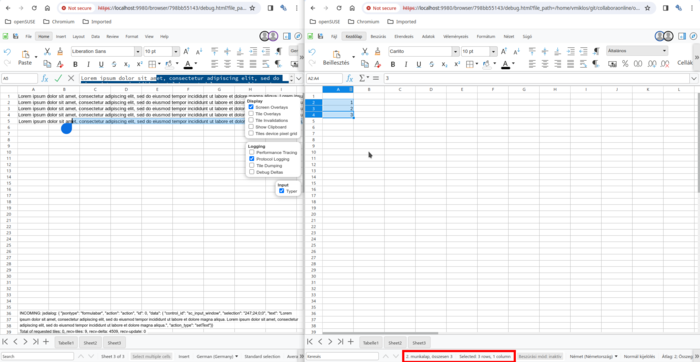Viewport: 700px width, 362px height.
Task: Cancel formula input with X icon
Action: coord(71,78)
